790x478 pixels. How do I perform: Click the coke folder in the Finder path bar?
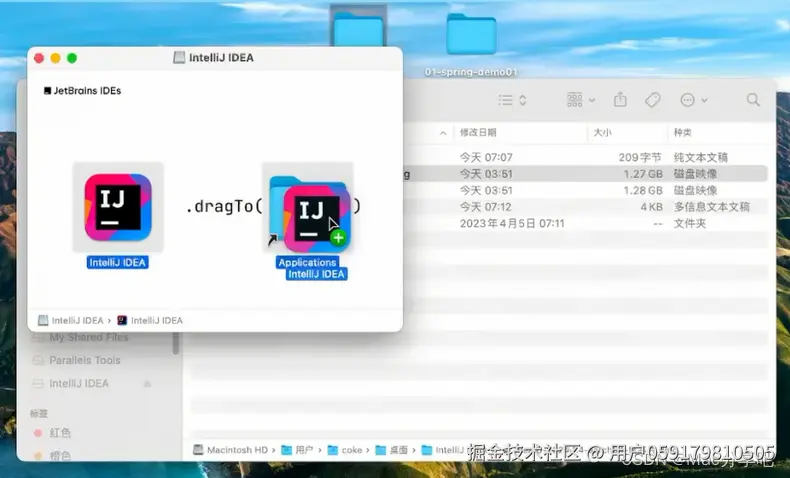(x=345, y=450)
